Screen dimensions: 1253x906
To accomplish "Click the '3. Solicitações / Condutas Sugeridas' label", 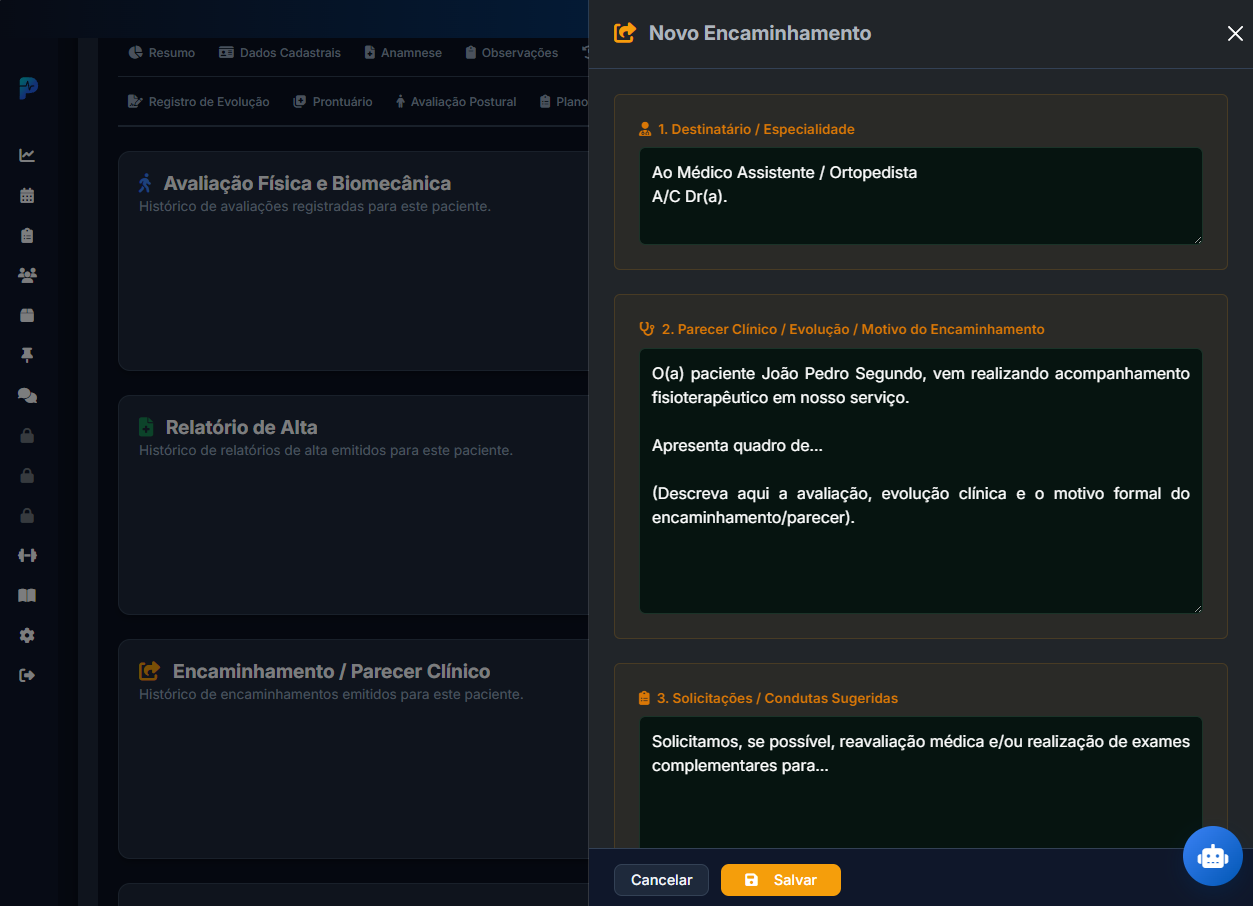I will pyautogui.click(x=777, y=698).
